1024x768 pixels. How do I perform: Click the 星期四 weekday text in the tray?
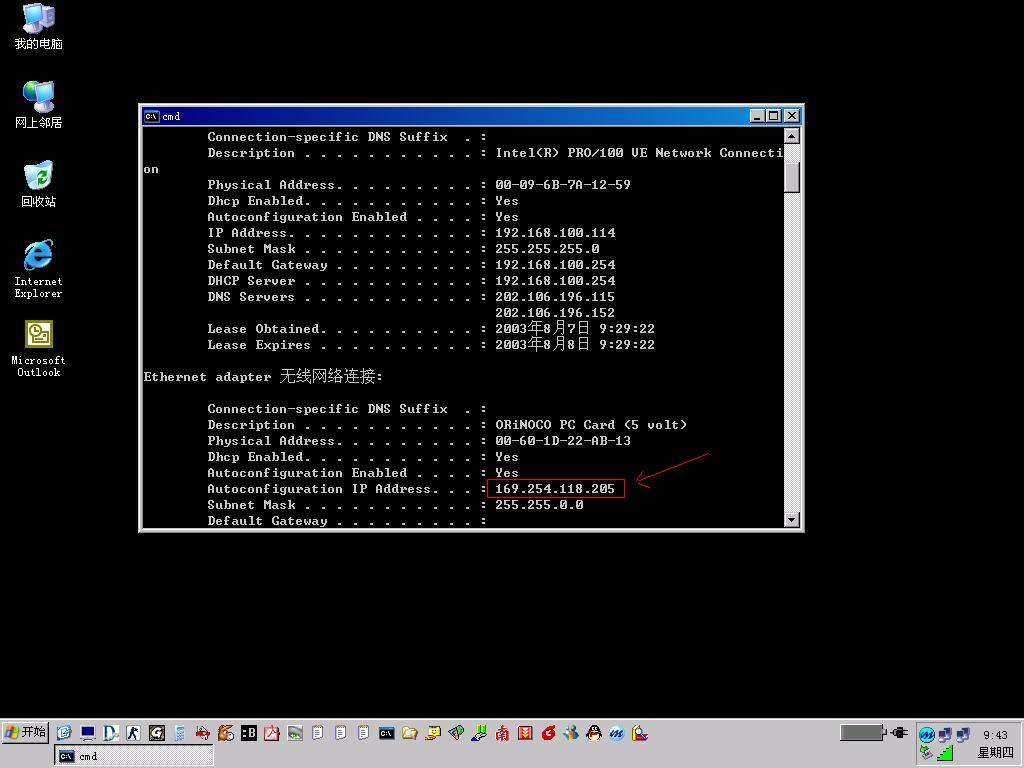(x=995, y=752)
